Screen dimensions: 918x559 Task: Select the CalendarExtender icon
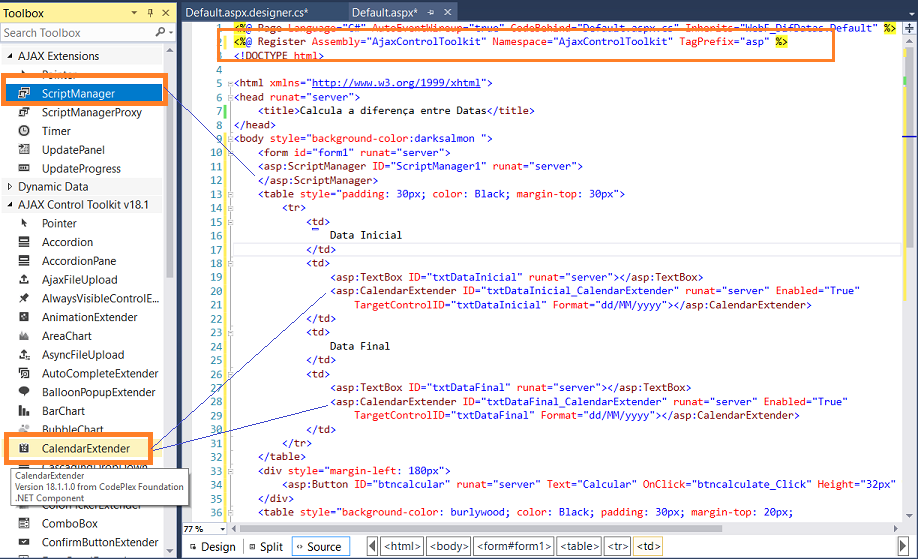point(24,448)
